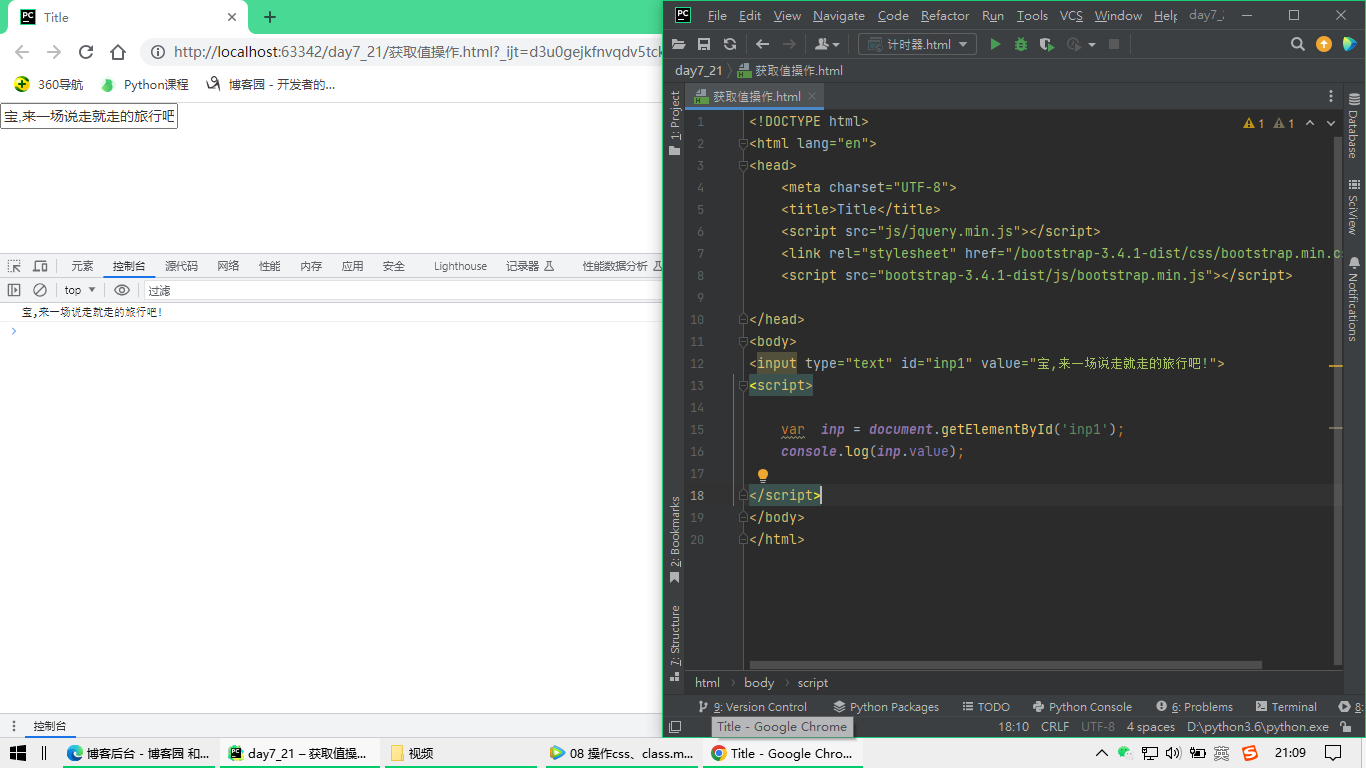The height and width of the screenshot is (768, 1366).
Task: Click Chrome's reload page icon
Action: [86, 52]
